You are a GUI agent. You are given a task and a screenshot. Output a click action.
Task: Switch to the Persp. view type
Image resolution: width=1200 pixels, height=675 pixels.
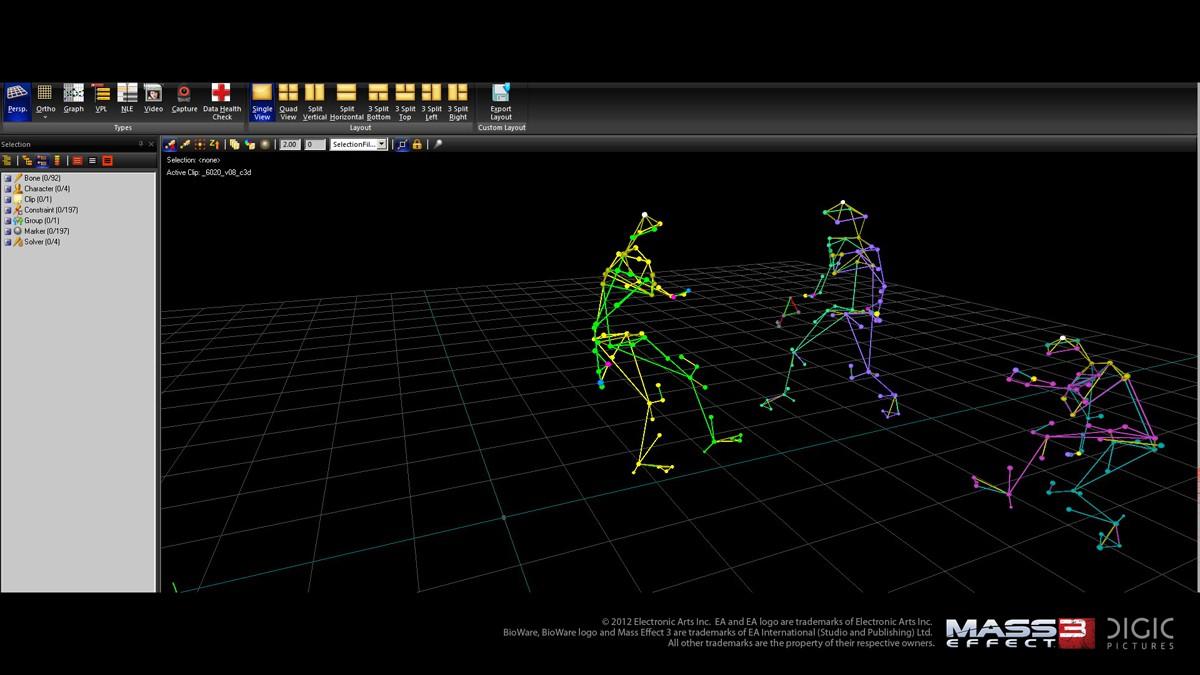click(17, 100)
